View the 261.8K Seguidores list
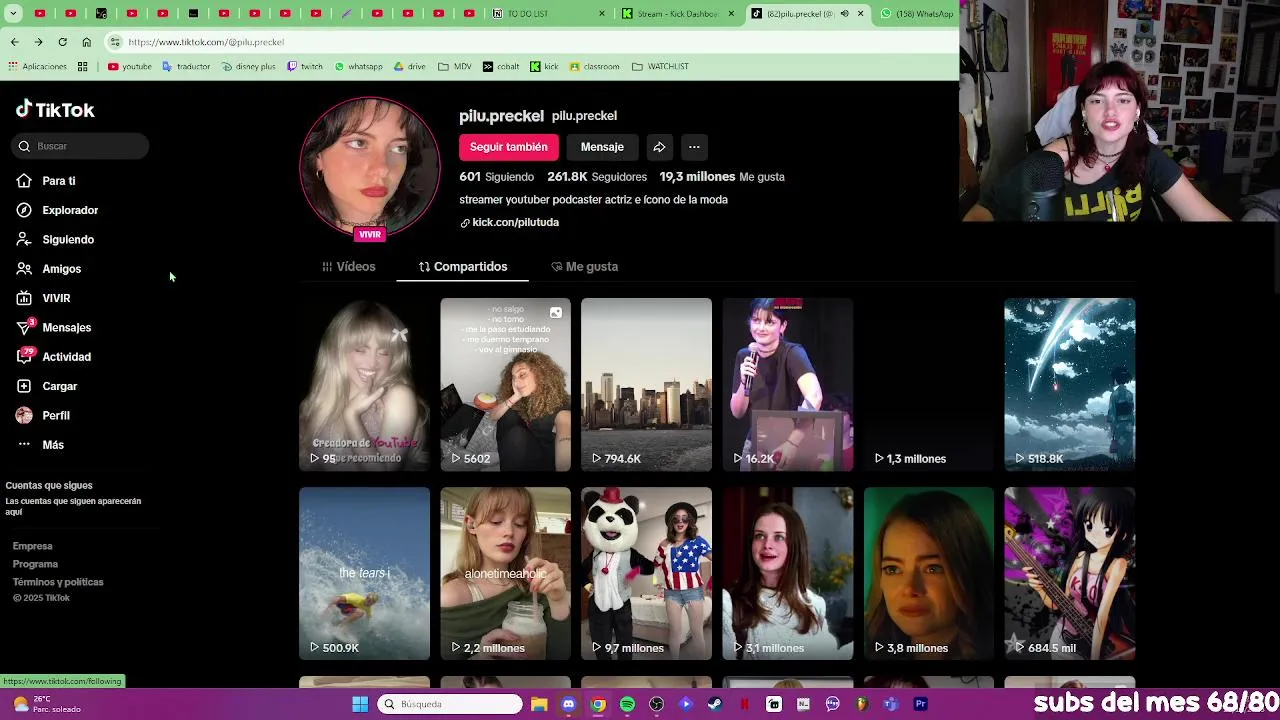Viewport: 1280px width, 720px height. tap(597, 177)
